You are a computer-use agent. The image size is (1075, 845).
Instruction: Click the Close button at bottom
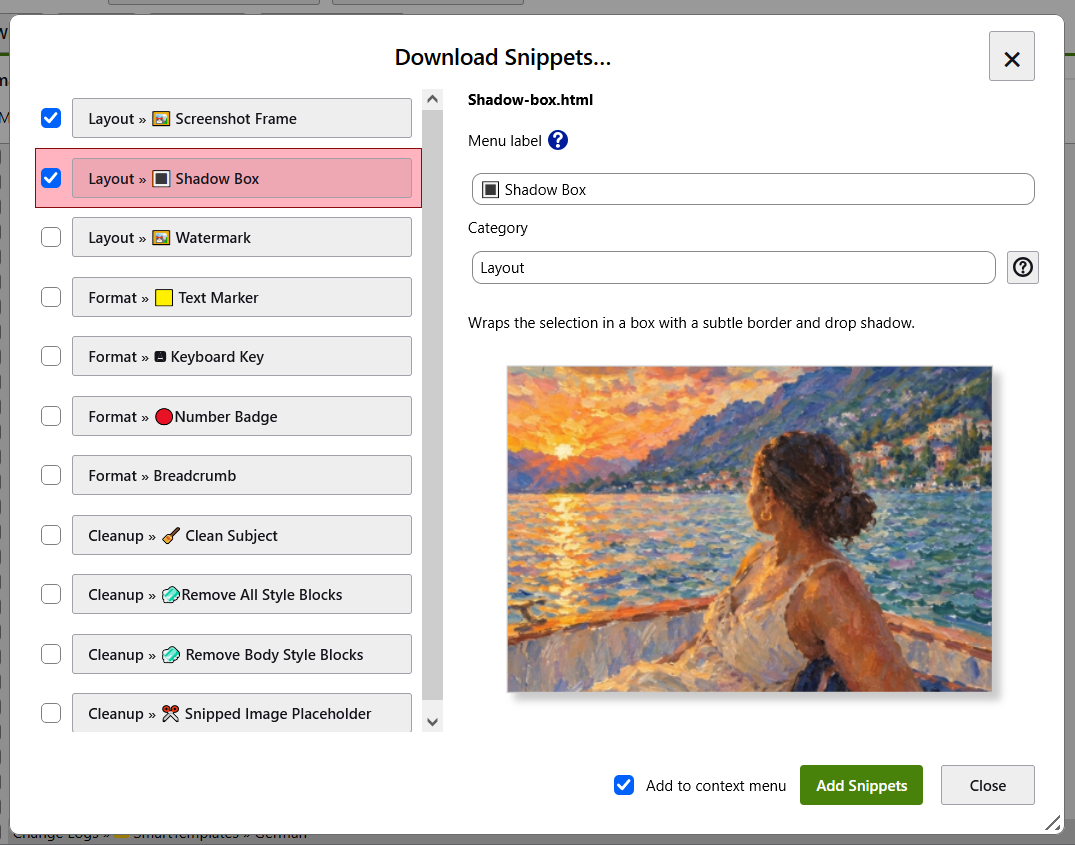(987, 785)
